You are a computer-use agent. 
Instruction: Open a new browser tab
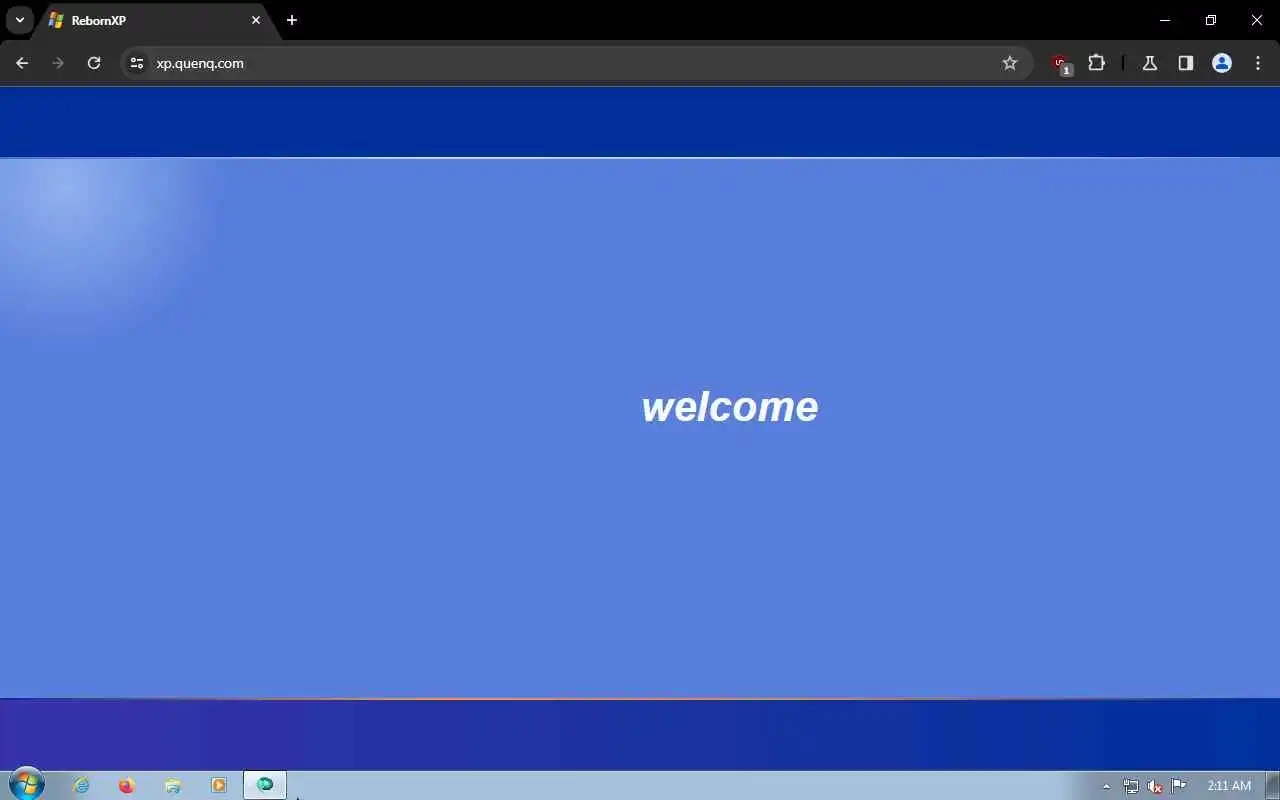pos(292,20)
